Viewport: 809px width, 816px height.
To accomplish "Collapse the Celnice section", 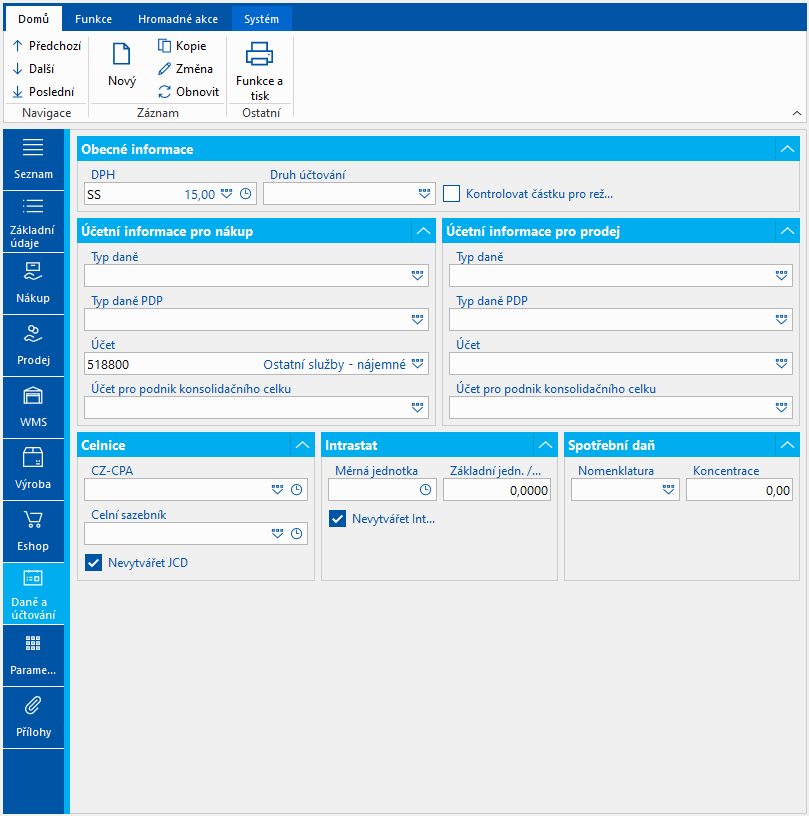I will 302,445.
